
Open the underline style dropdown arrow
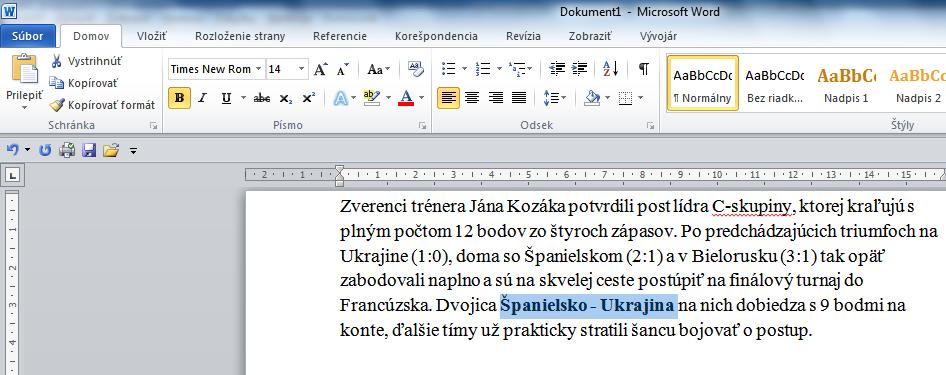click(x=243, y=98)
